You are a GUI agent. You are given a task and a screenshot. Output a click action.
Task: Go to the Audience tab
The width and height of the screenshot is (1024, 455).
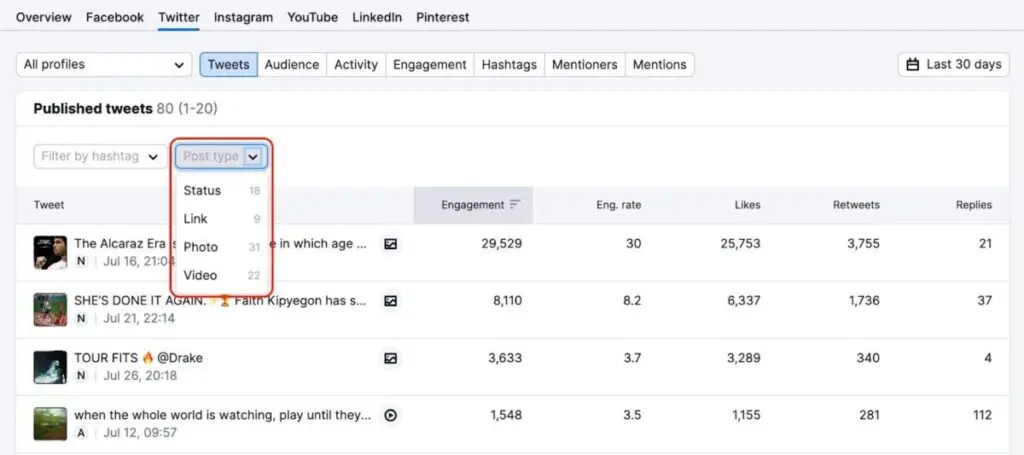click(x=292, y=64)
